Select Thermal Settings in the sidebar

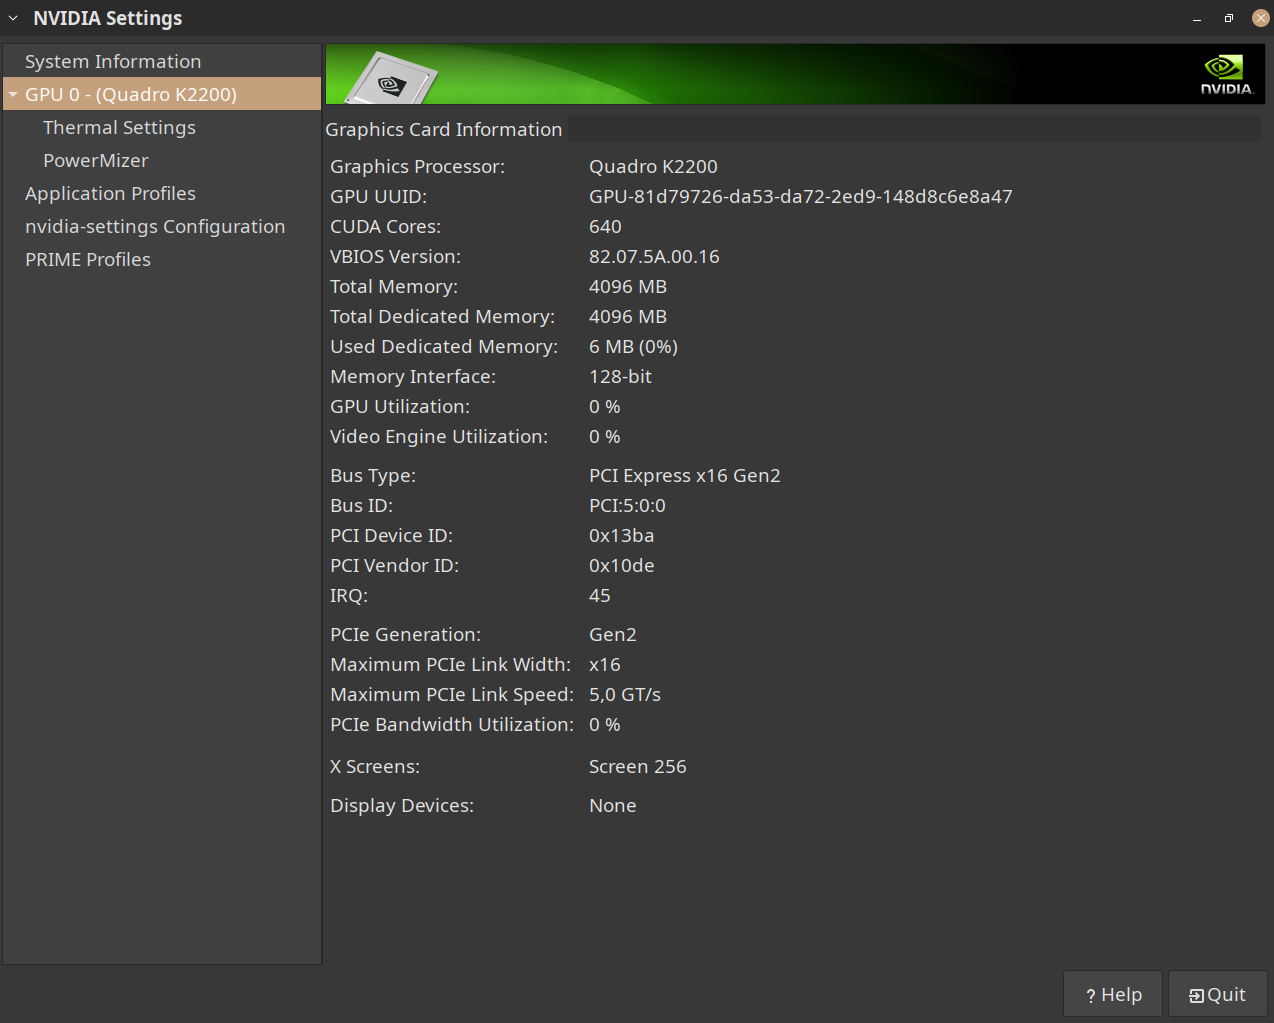pos(119,127)
